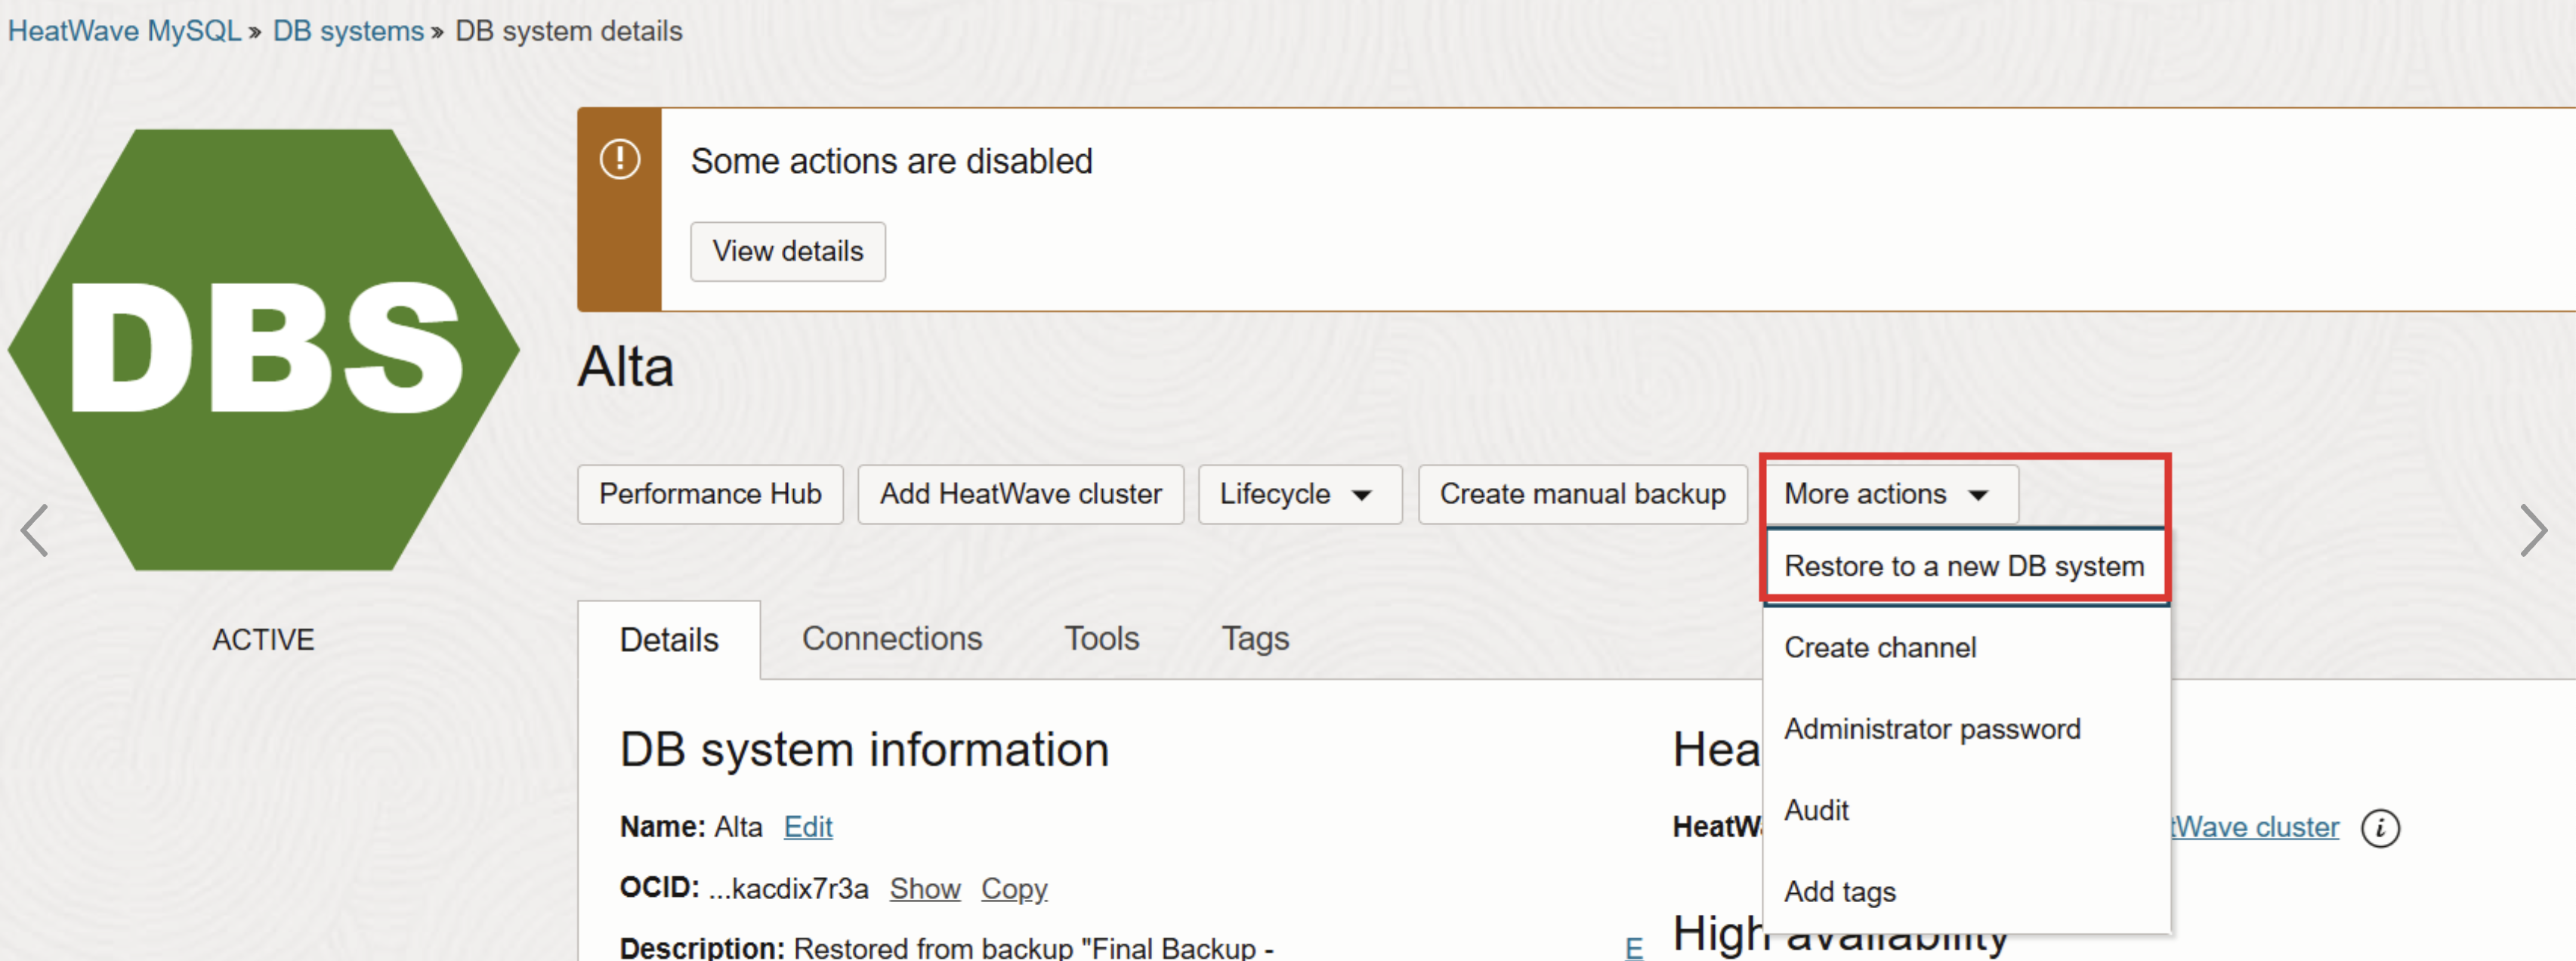Switch to the Tags tab
Image resolution: width=2576 pixels, height=961 pixels.
[x=1255, y=638]
